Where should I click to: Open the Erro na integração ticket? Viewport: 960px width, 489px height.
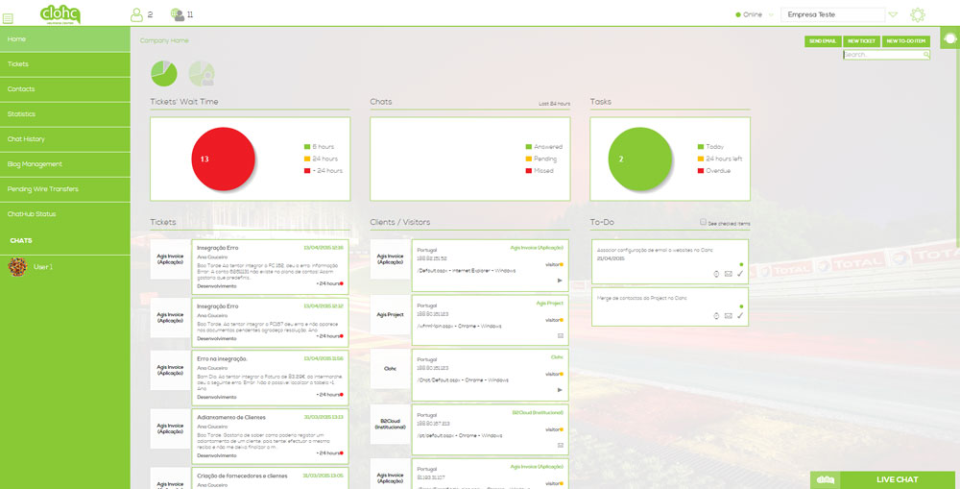coord(270,378)
